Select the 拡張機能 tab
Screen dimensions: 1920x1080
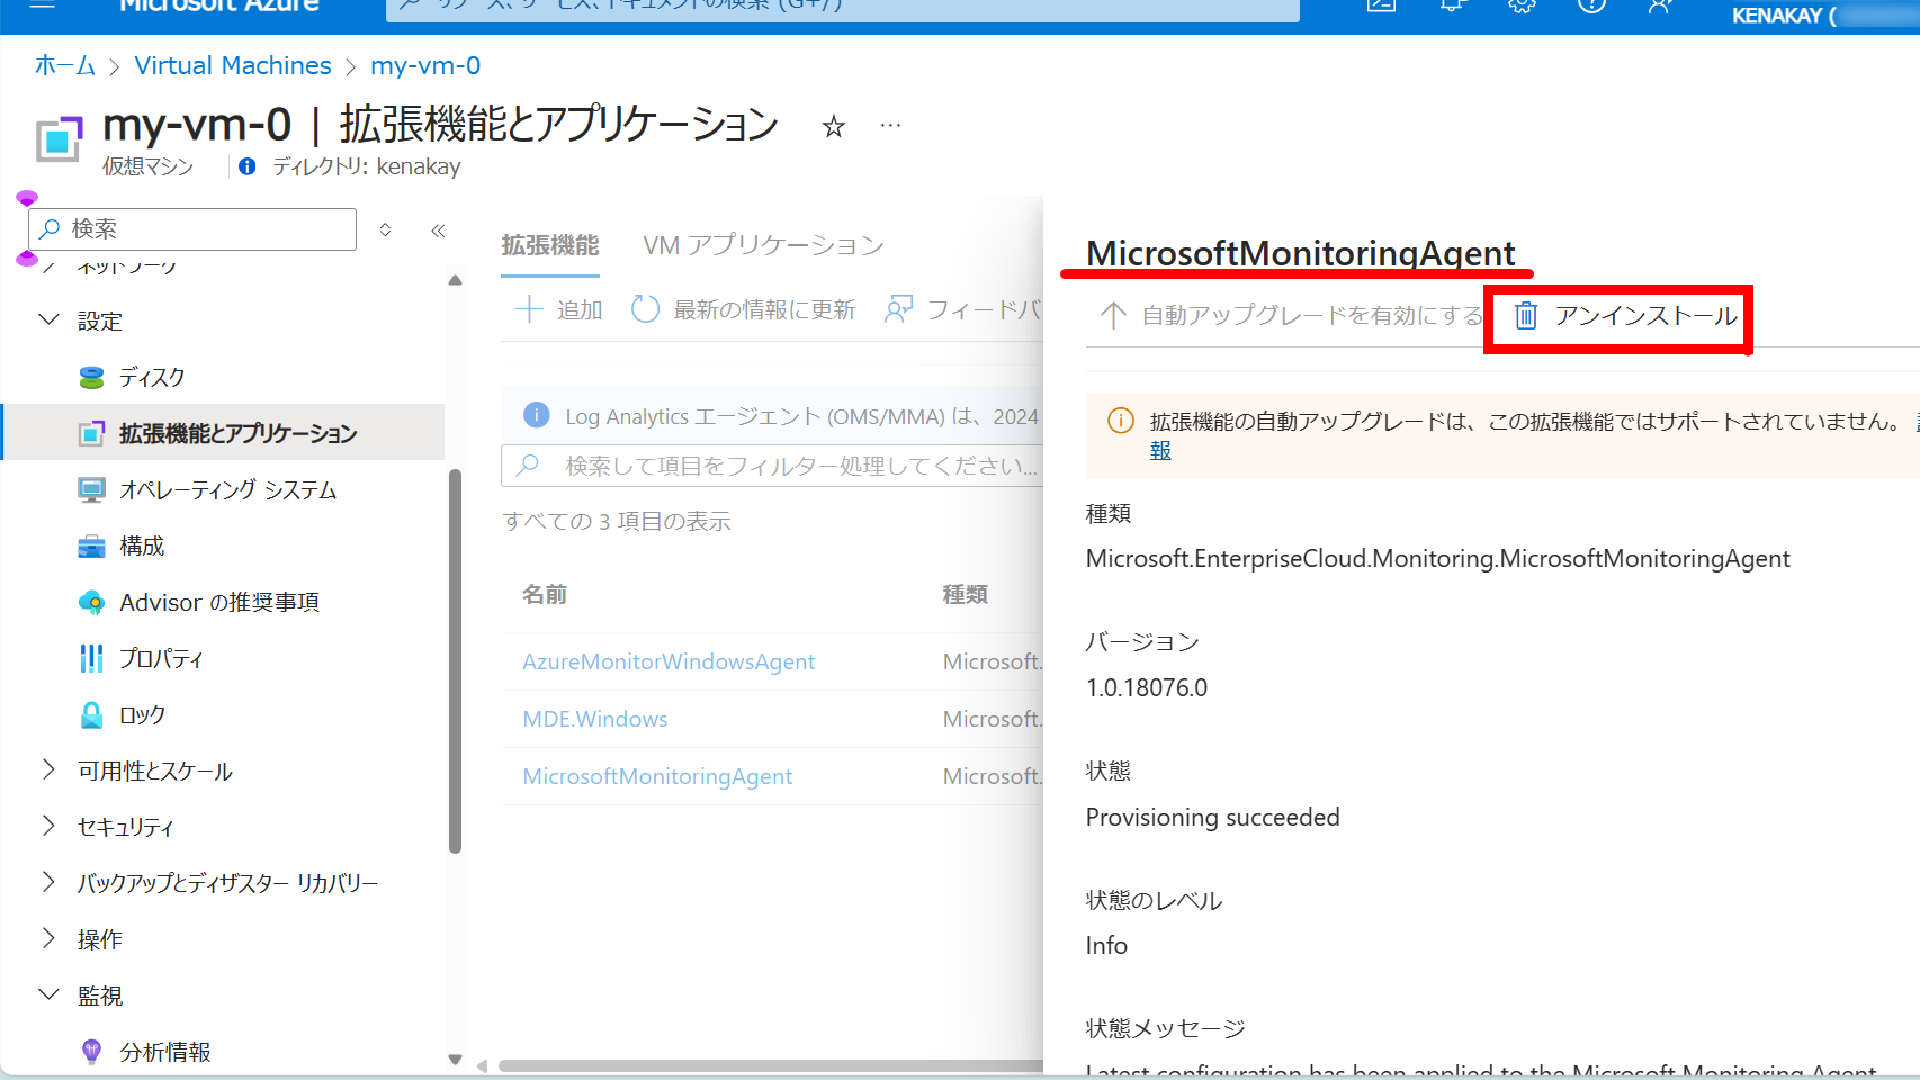click(550, 246)
